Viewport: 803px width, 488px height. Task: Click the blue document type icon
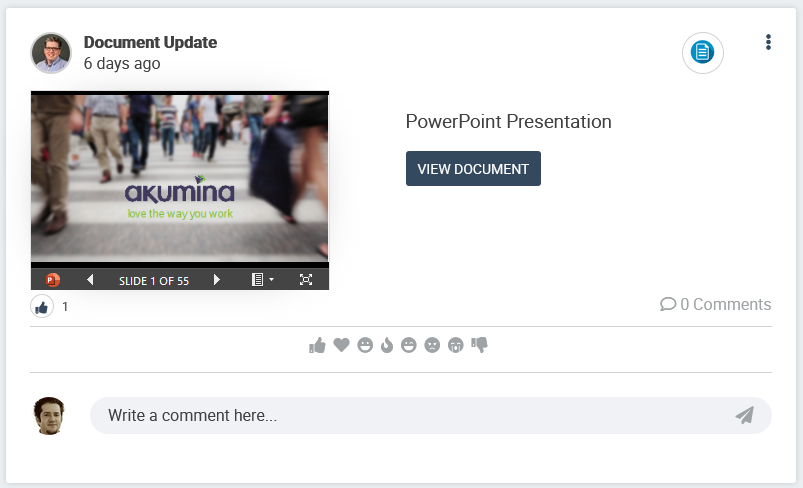pyautogui.click(x=703, y=52)
